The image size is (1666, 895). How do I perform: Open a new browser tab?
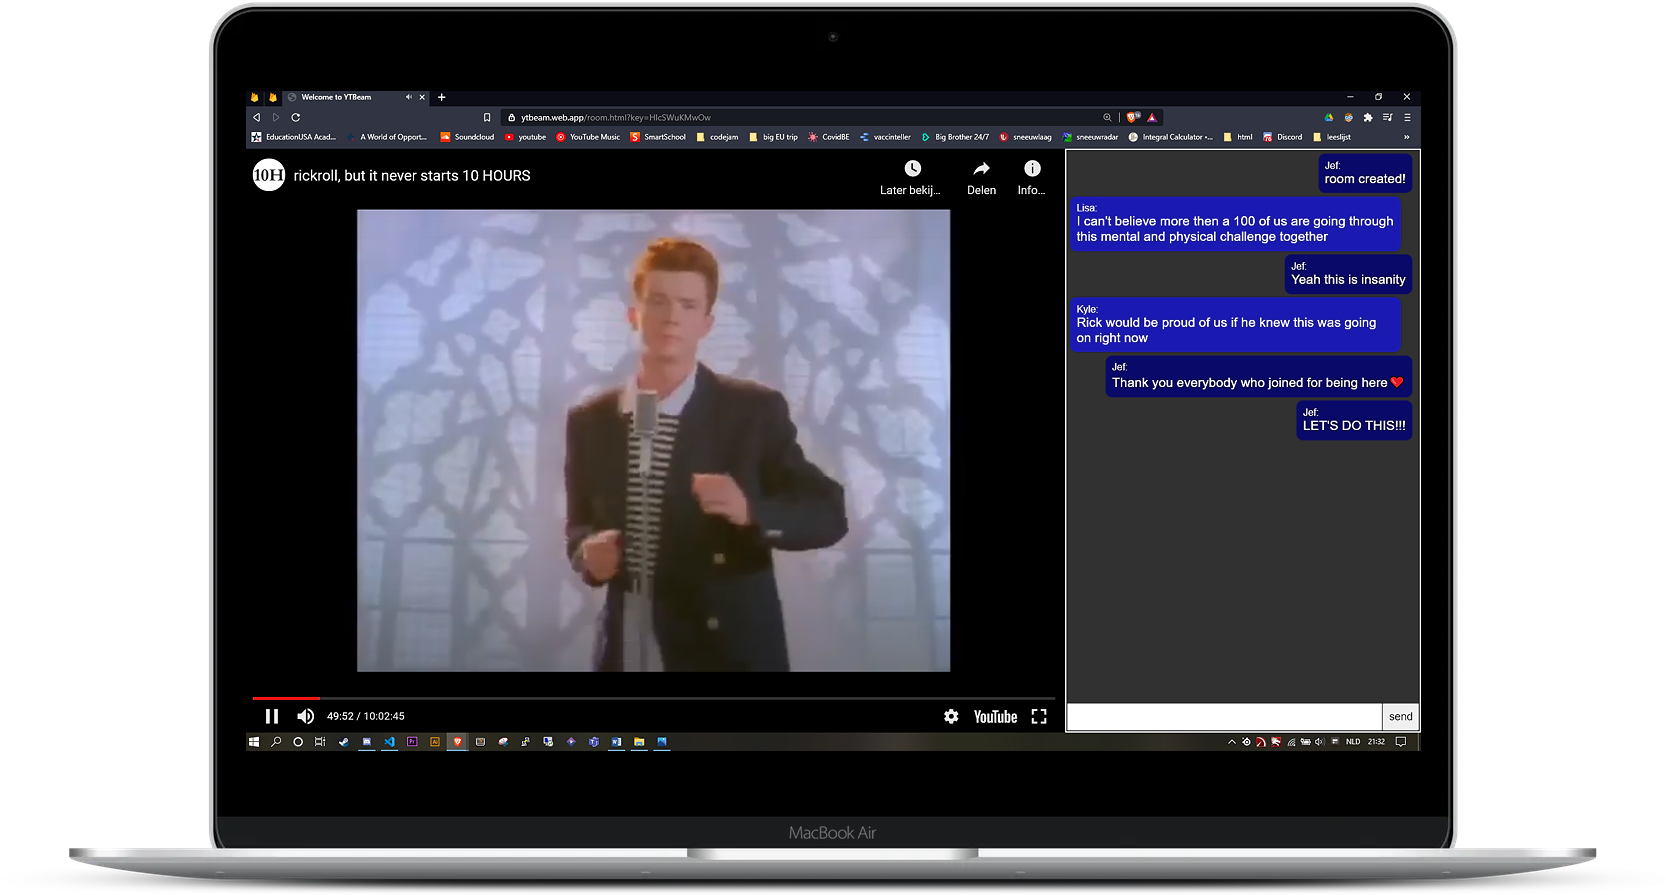click(441, 97)
